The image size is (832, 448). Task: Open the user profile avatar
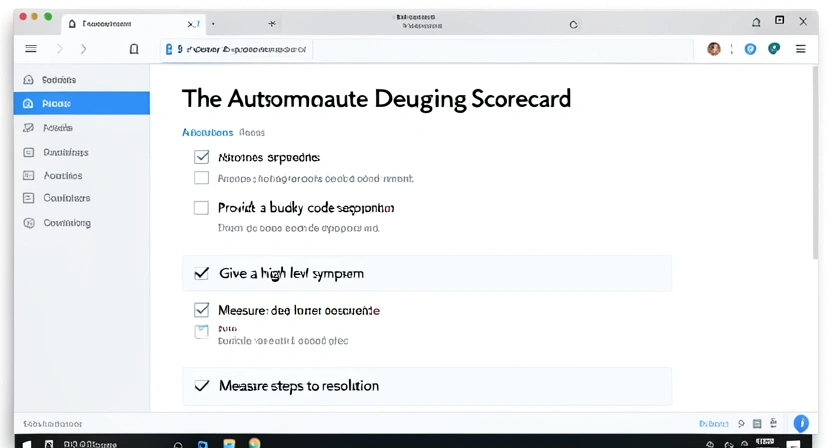[714, 49]
